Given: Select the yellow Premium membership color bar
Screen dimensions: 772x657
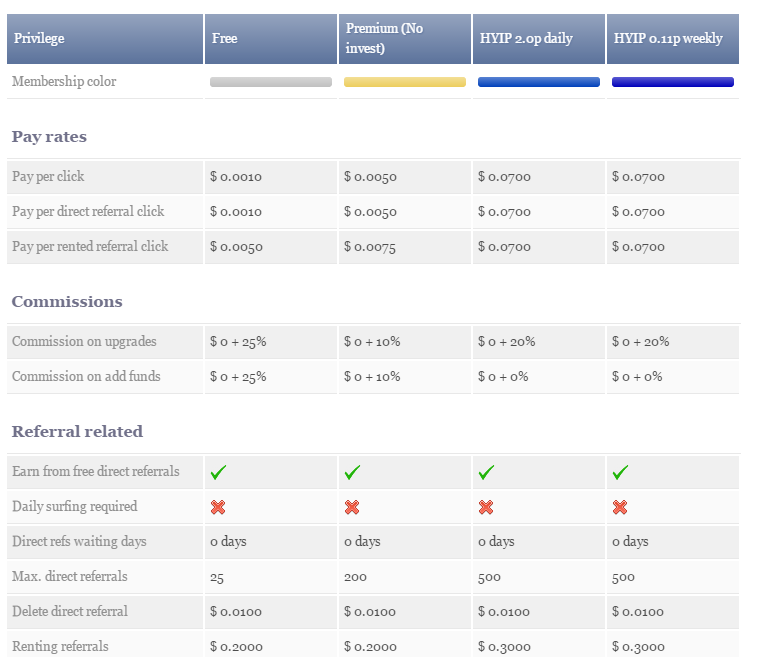Looking at the screenshot, I should coord(405,82).
